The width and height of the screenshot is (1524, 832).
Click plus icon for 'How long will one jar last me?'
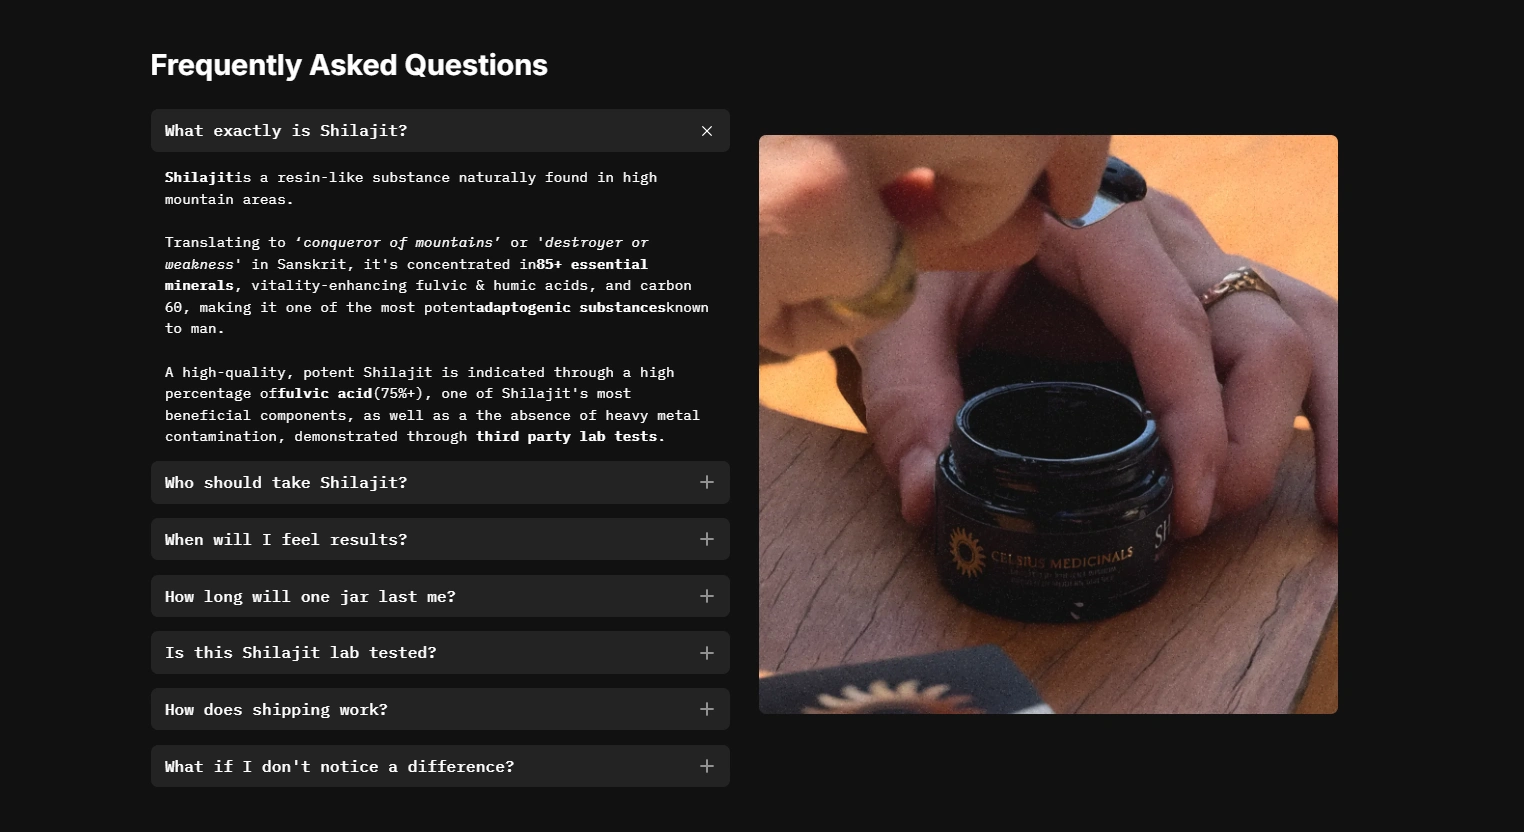tap(707, 596)
